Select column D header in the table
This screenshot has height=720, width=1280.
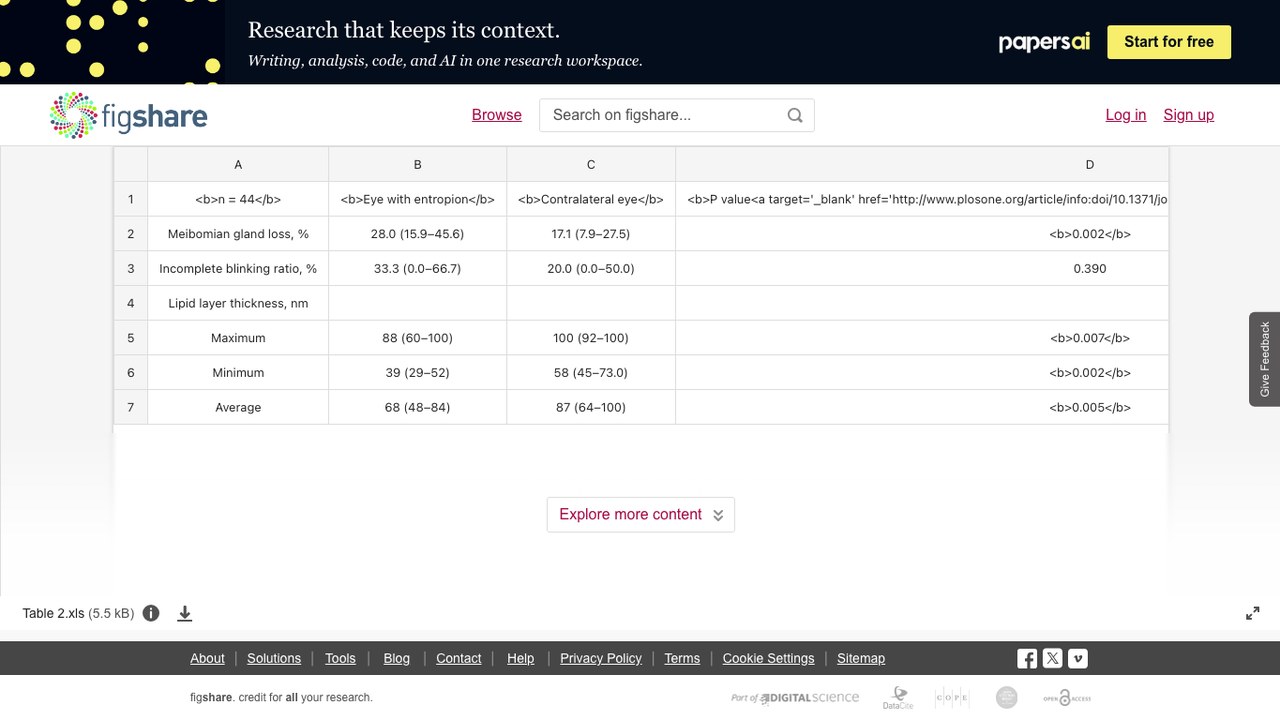922,165
